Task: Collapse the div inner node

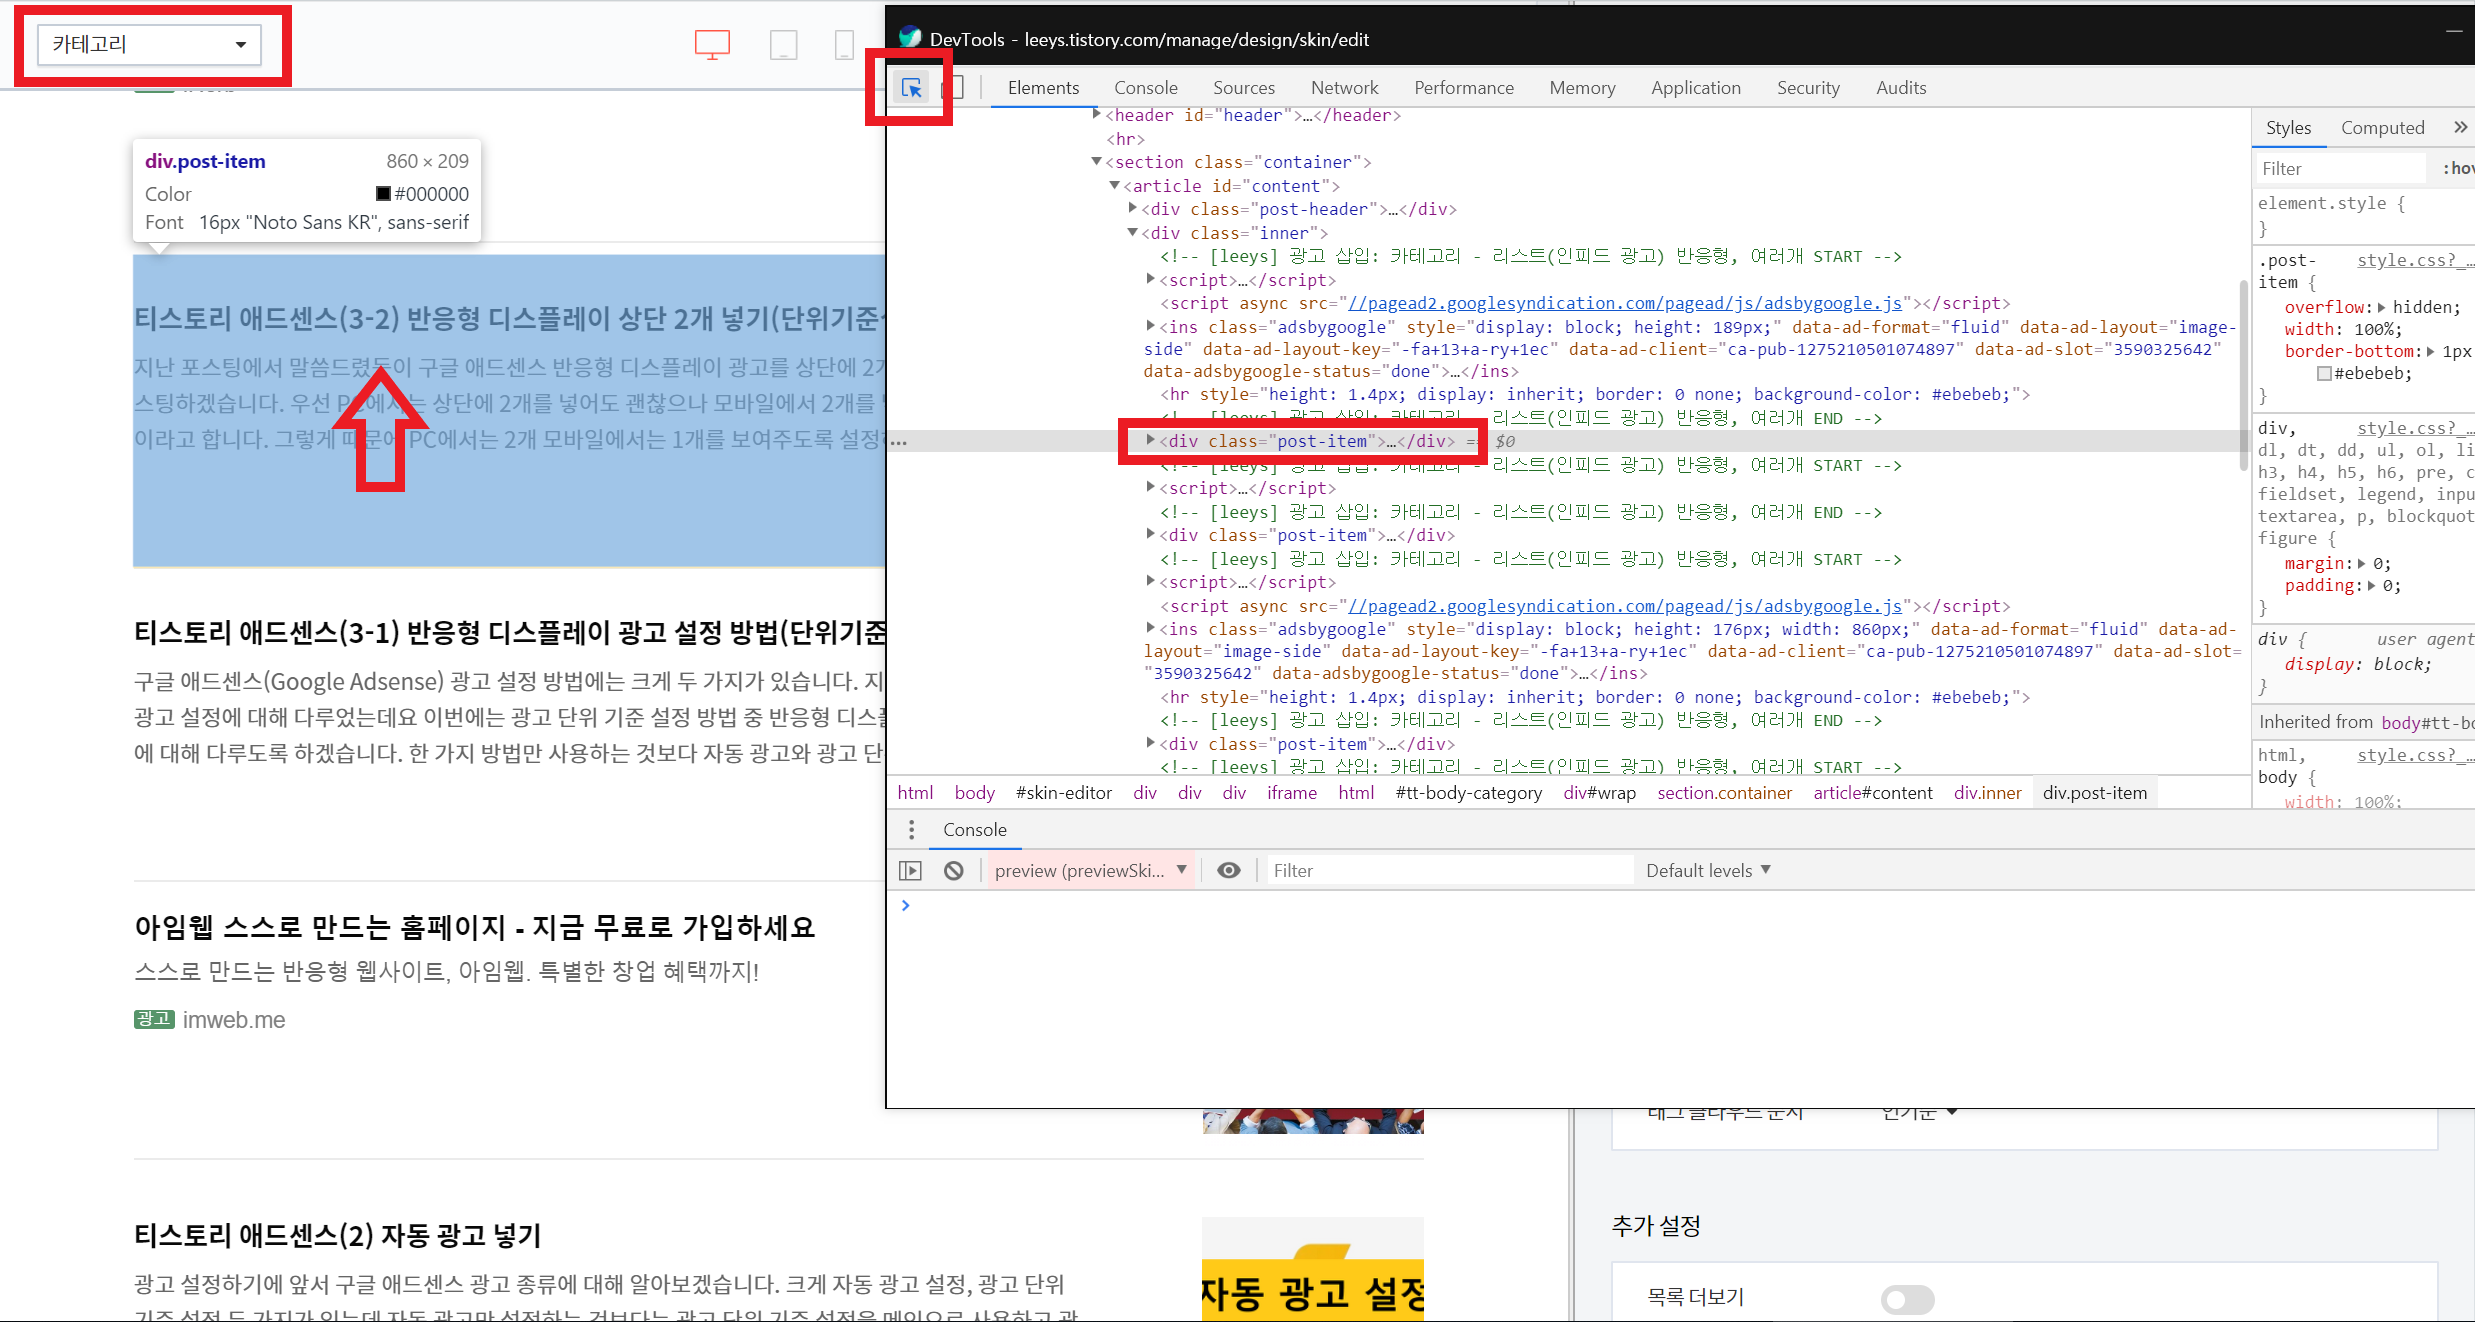Action: pos(1133,232)
